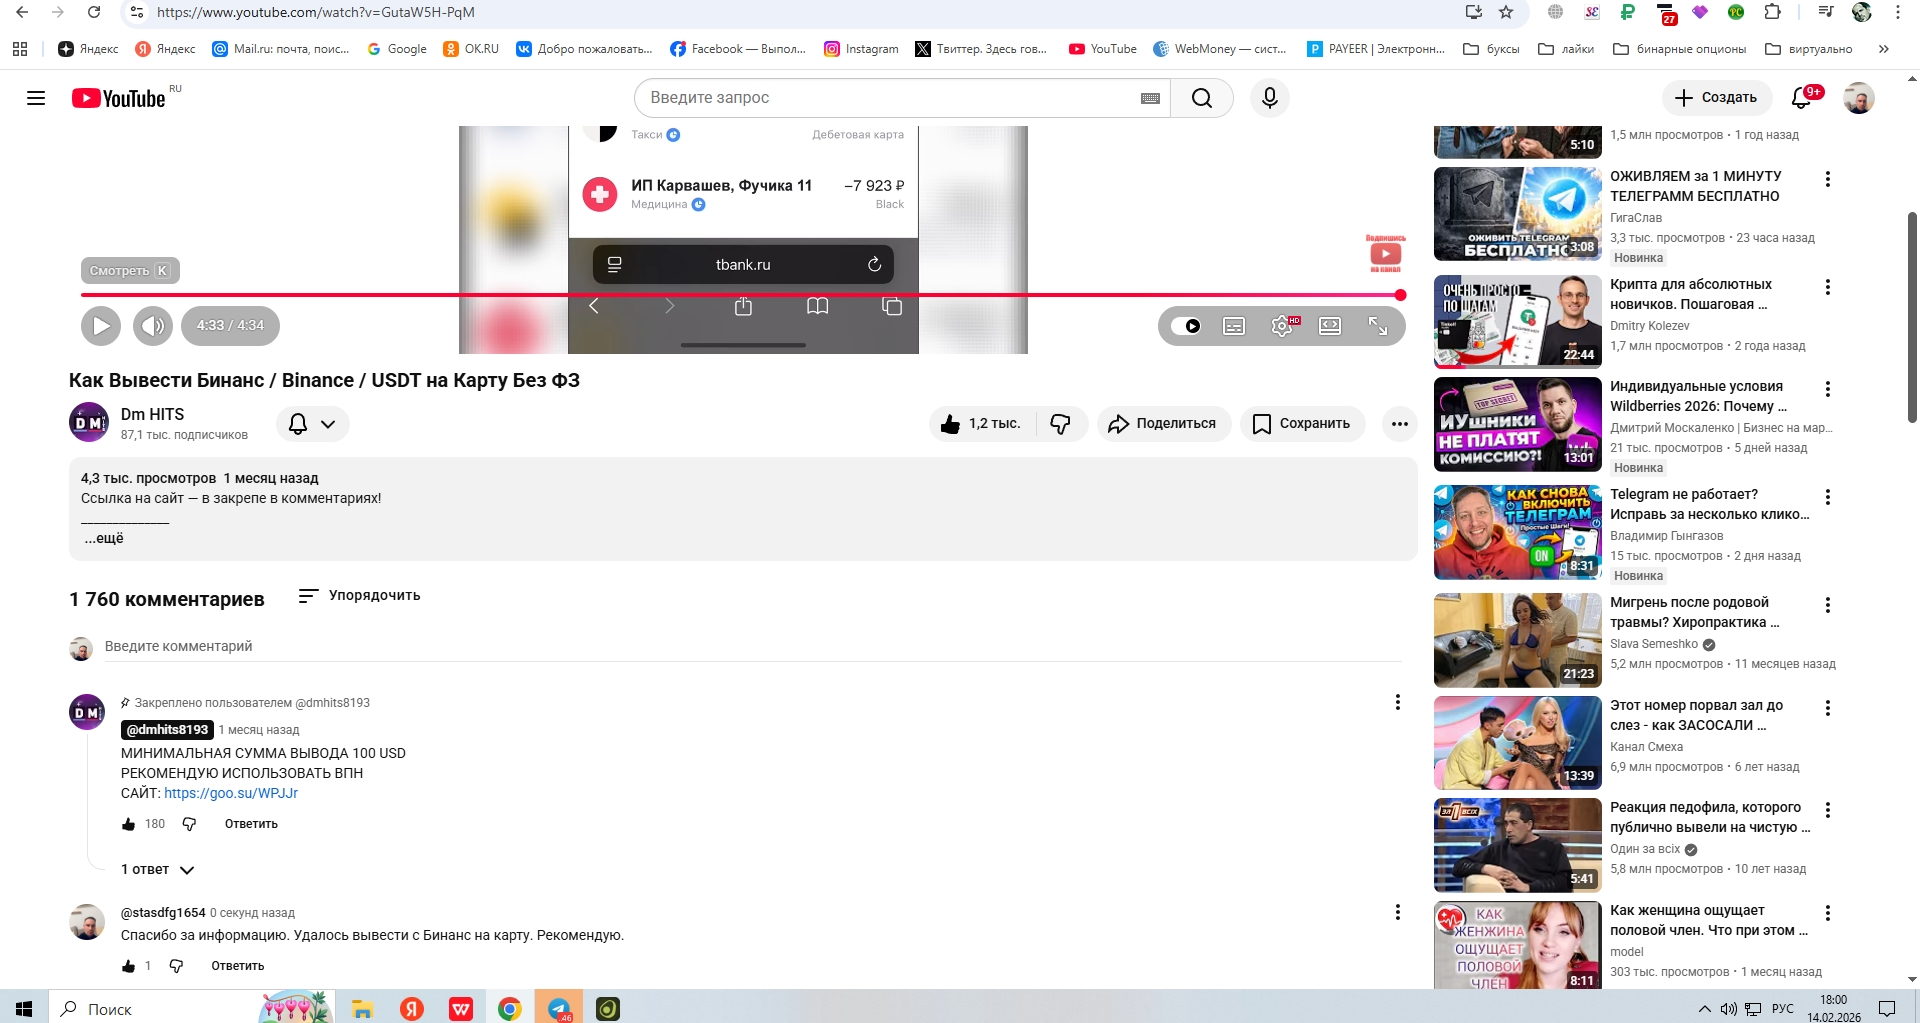The height and width of the screenshot is (1023, 1920).
Task: Open бинарные опционы bookmark folder
Action: [x=1680, y=49]
